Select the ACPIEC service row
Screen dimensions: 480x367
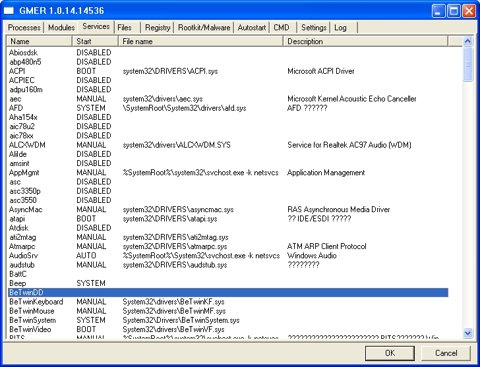click(228, 80)
